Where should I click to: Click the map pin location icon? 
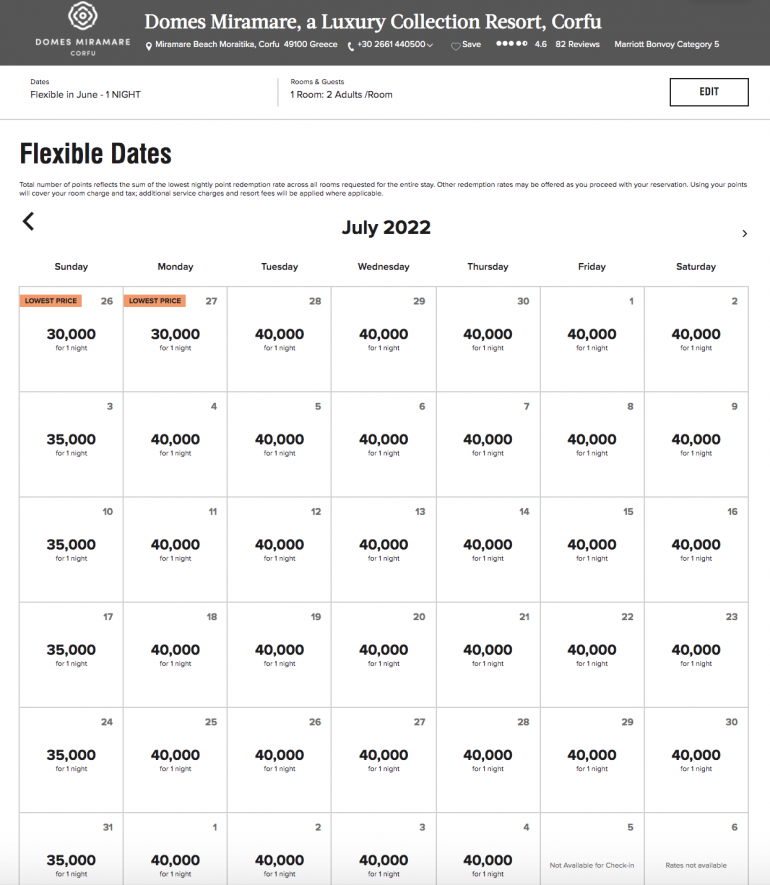click(149, 45)
